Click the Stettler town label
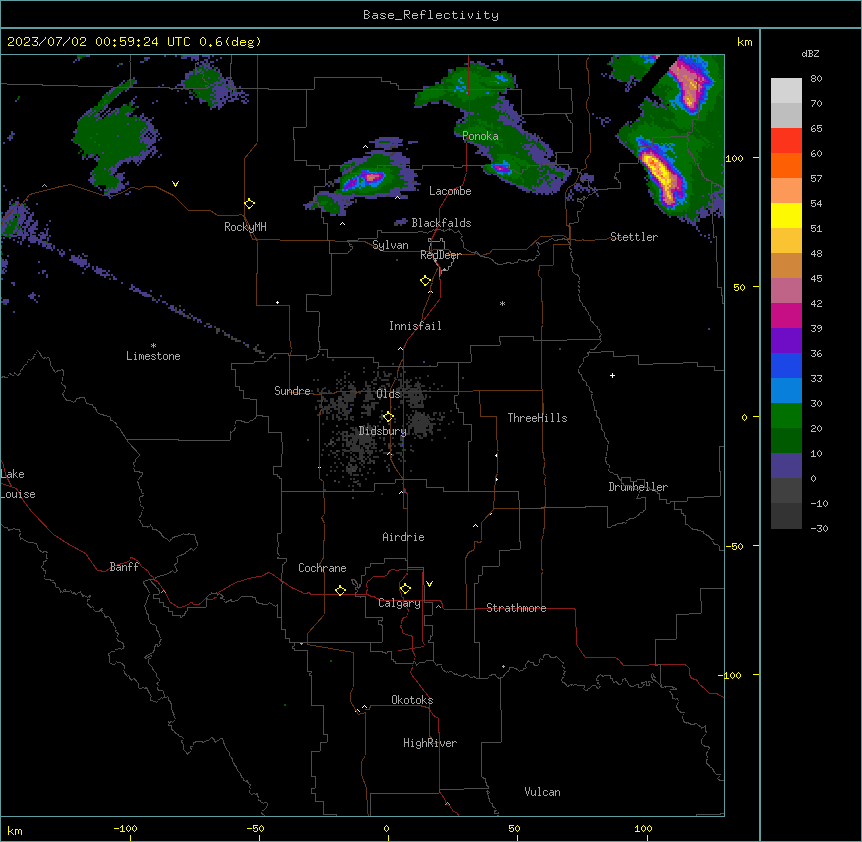The height and width of the screenshot is (842, 862). click(634, 237)
